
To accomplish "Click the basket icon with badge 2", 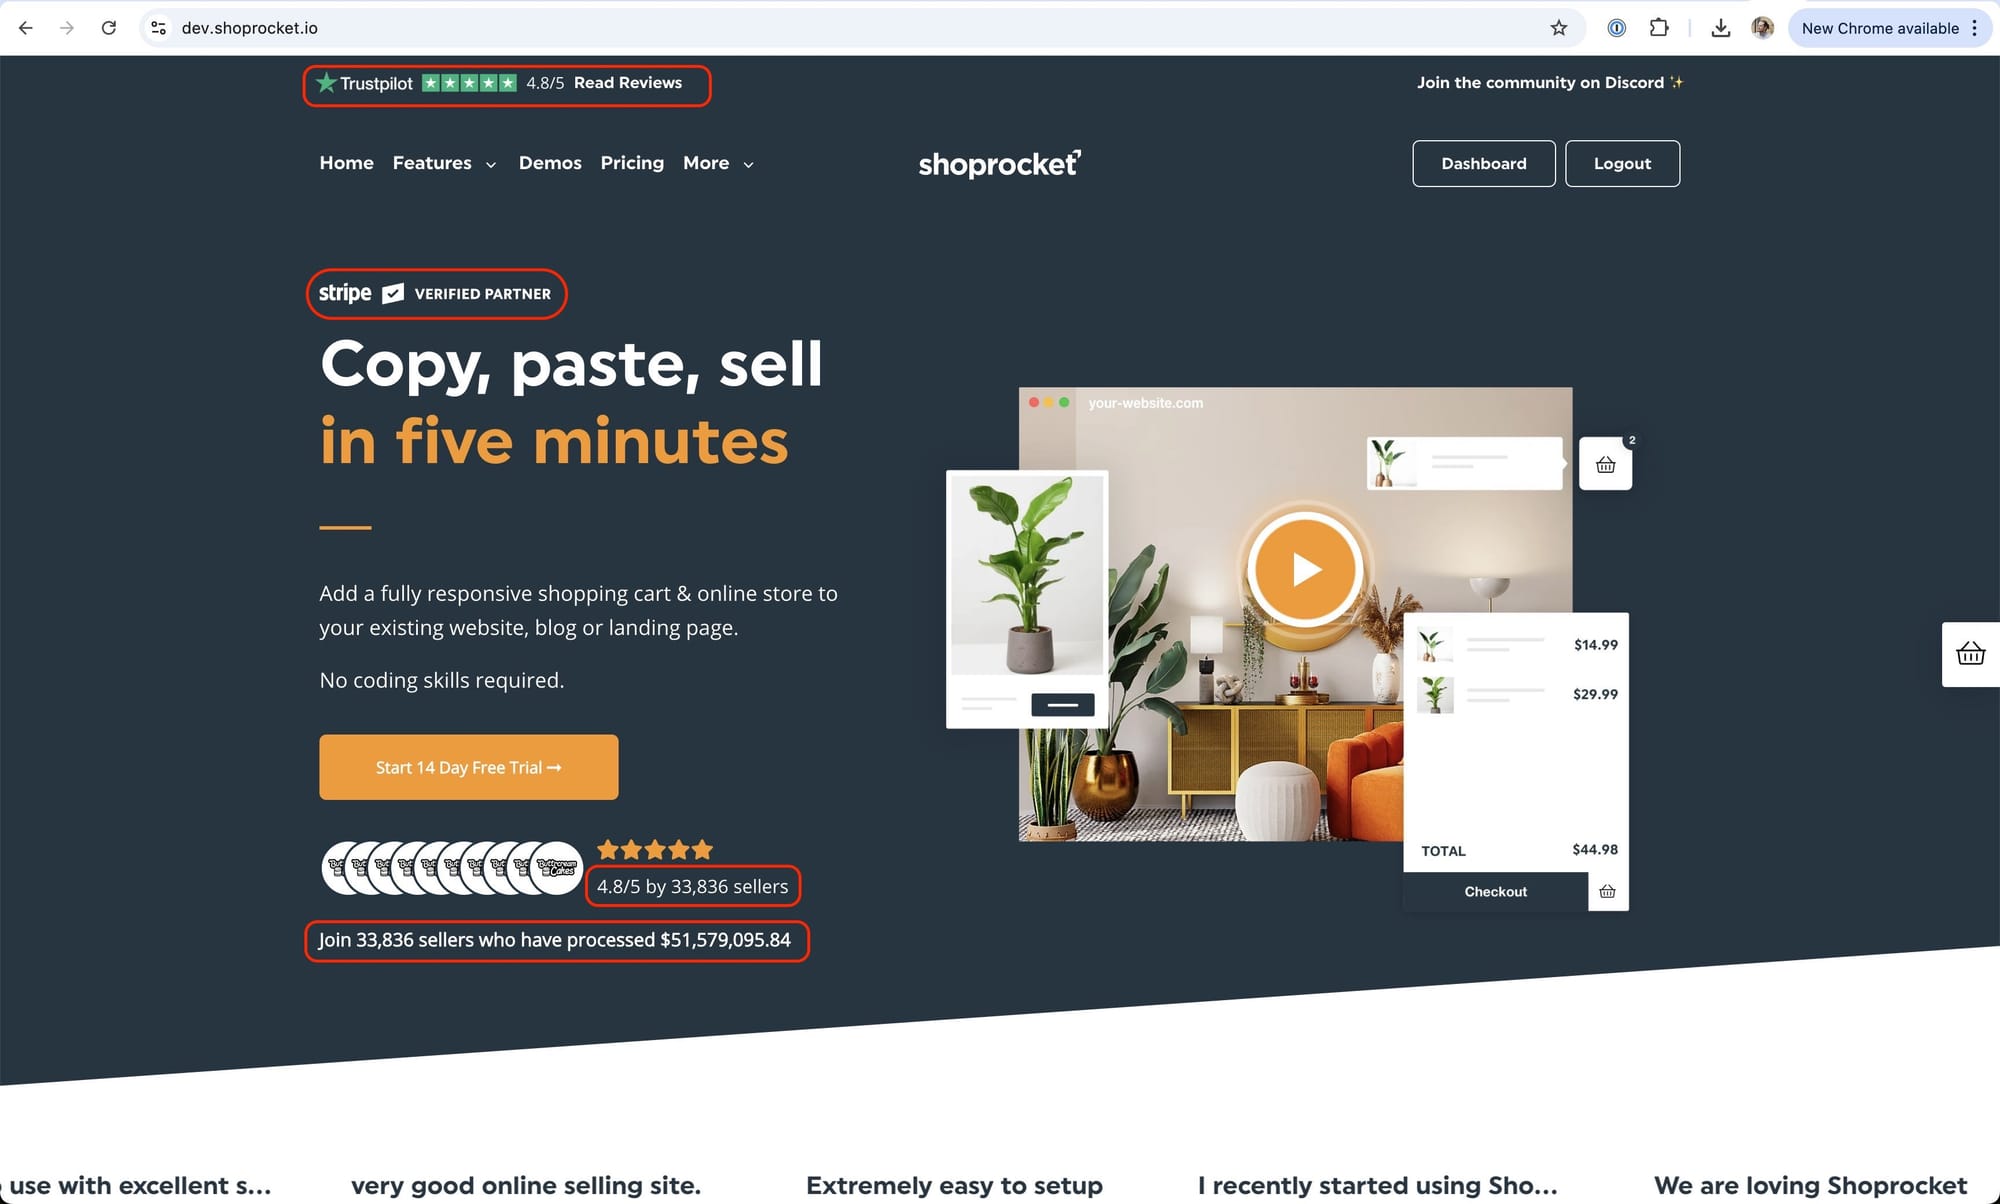I will click(x=1606, y=464).
